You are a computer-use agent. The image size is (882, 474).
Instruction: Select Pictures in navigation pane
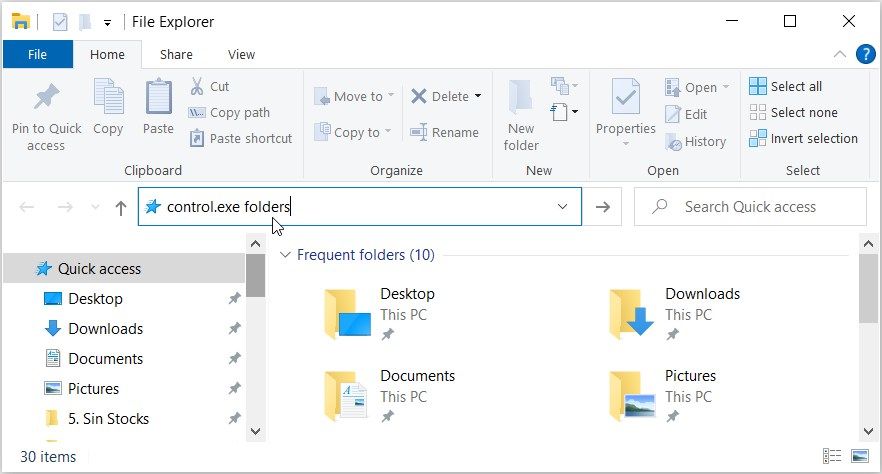(x=93, y=389)
